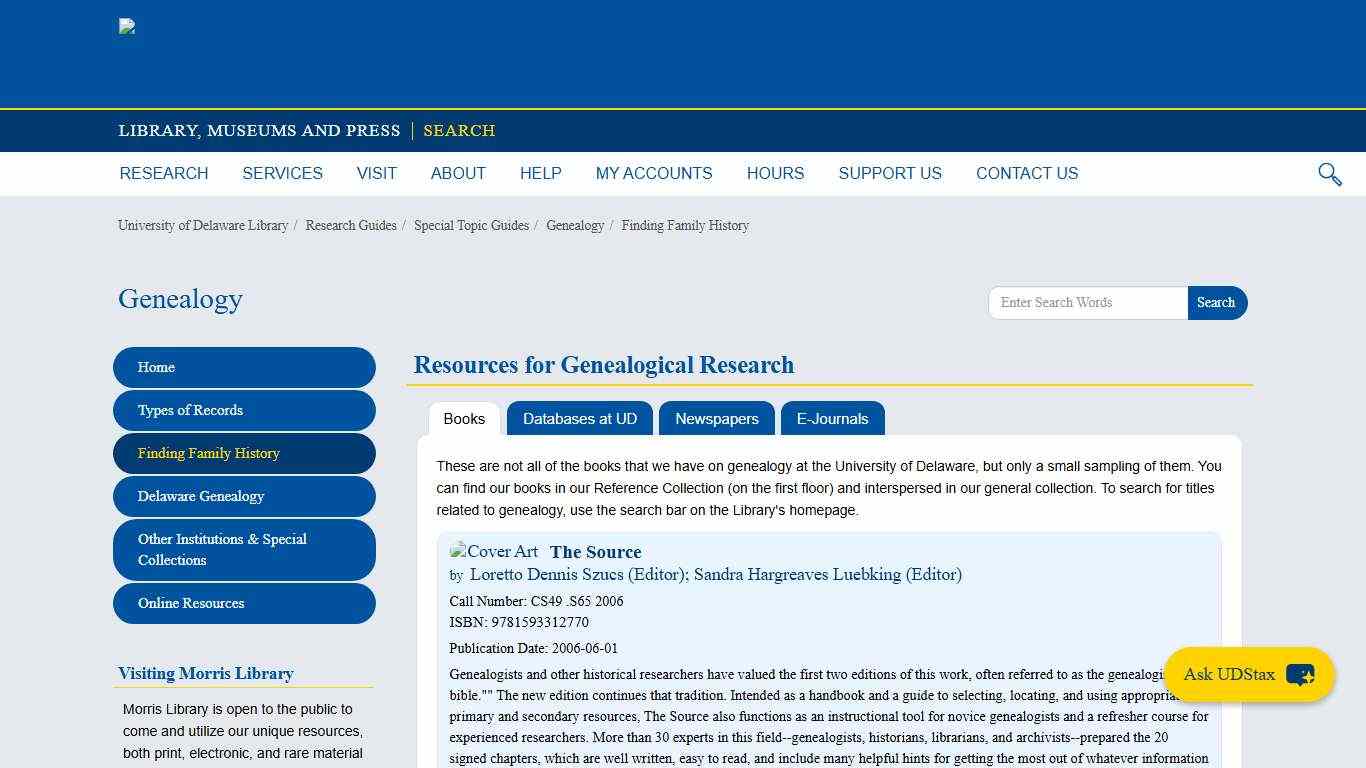The width and height of the screenshot is (1366, 768).
Task: Switch to the Databases at UD tab
Action: pyautogui.click(x=580, y=418)
